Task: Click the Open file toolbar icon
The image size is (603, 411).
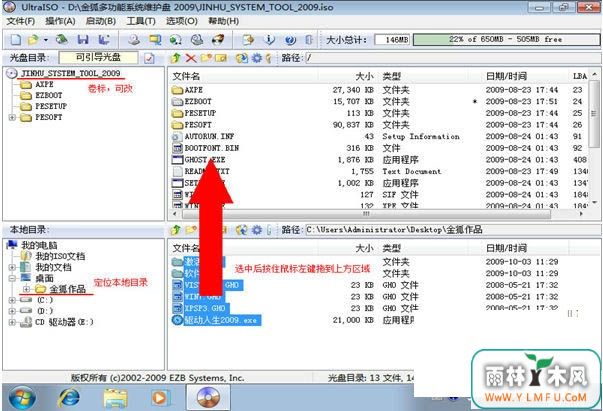Action: tap(33, 39)
